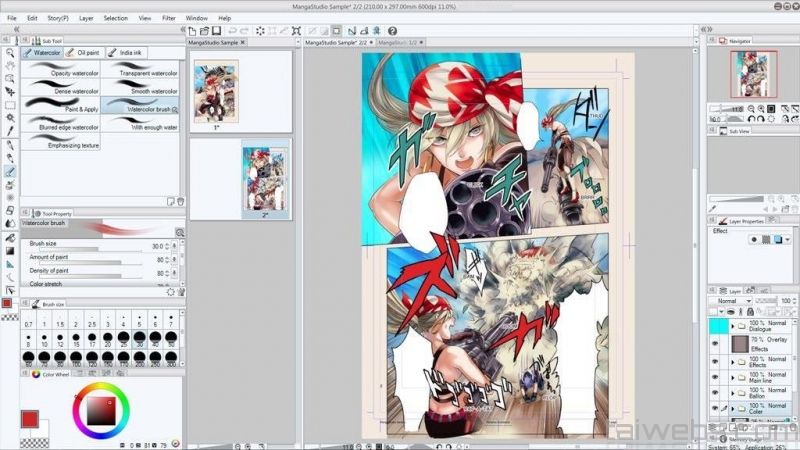Image resolution: width=800 pixels, height=450 pixels.
Task: Select the Eyedropper tool
Action: pyautogui.click(x=10, y=131)
